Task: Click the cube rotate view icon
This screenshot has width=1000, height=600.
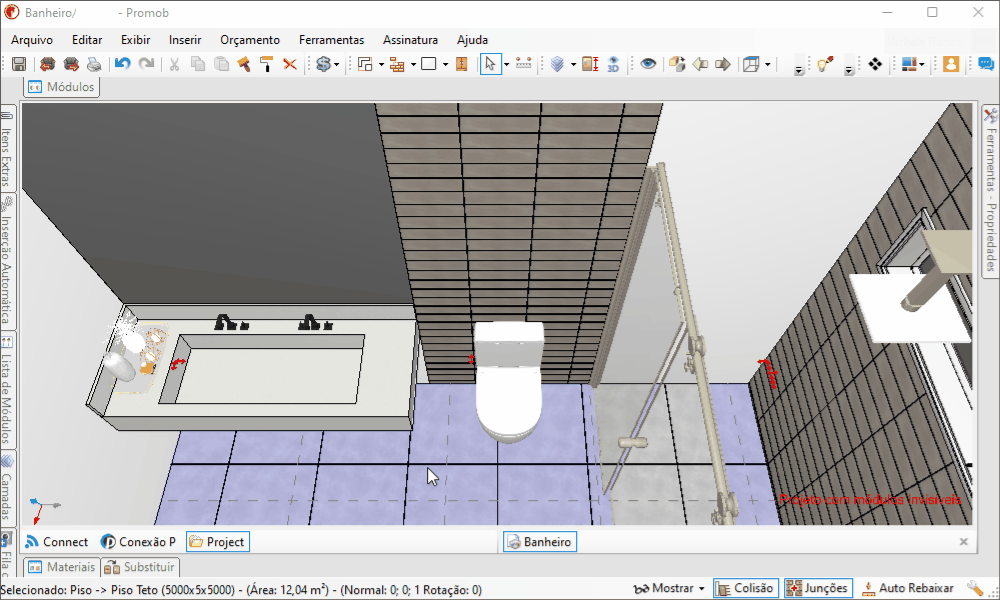Action: 677,64
